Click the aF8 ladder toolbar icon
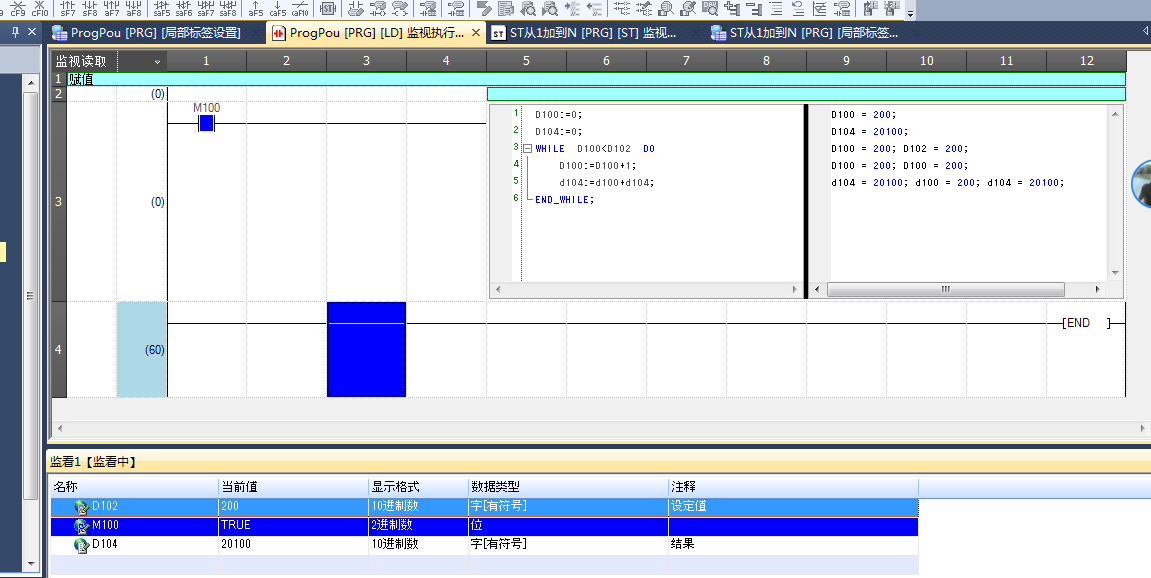The image size is (1151, 578). tap(133, 9)
